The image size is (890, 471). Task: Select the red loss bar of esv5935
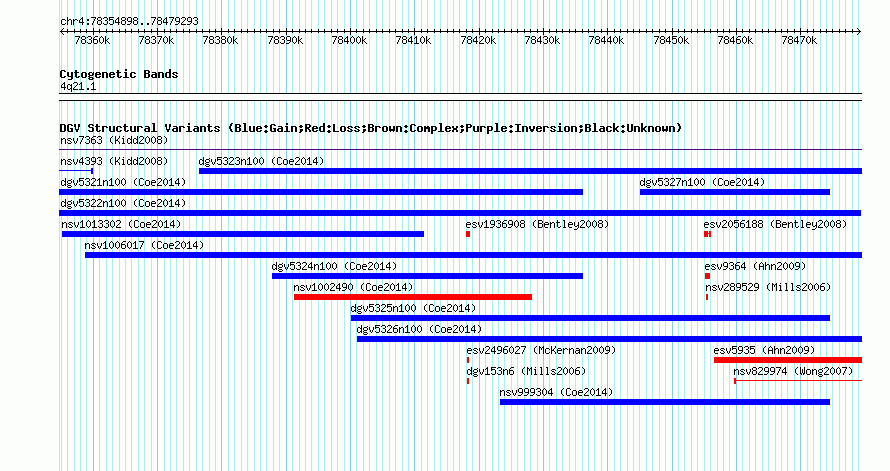[788, 360]
